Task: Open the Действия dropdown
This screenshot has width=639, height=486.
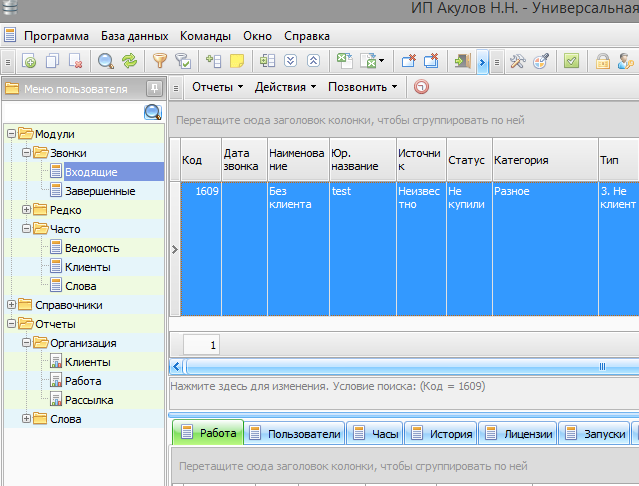Action: click(x=285, y=87)
